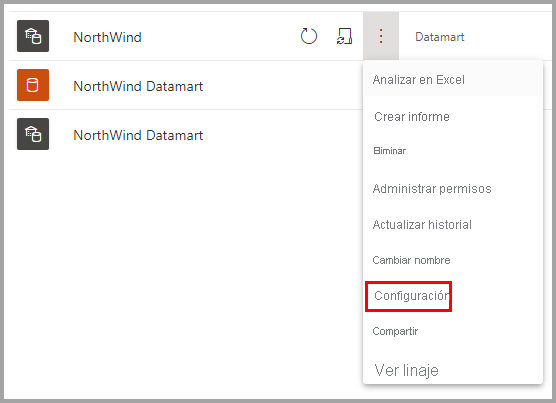Viewport: 556px width, 403px height.
Task: Open NorthWind Datamart next to orange icon
Action: 138,86
